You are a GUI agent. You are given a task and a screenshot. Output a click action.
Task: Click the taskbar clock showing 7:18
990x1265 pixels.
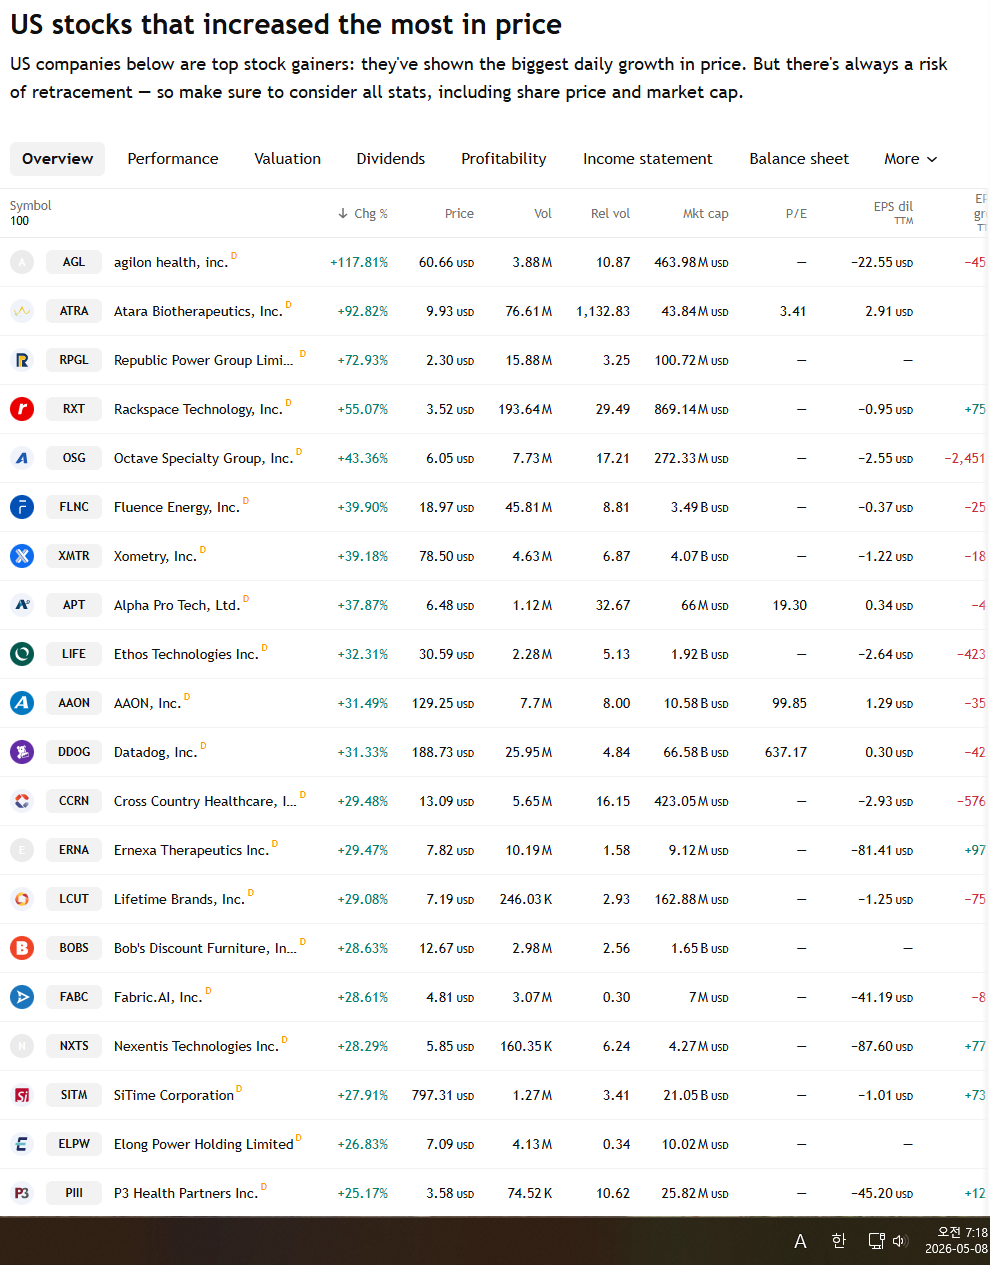pos(956,1241)
